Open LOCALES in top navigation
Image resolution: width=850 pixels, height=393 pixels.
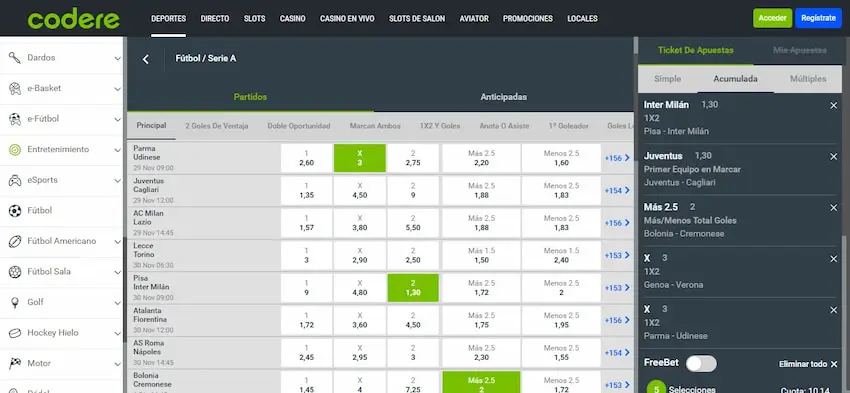(582, 18)
